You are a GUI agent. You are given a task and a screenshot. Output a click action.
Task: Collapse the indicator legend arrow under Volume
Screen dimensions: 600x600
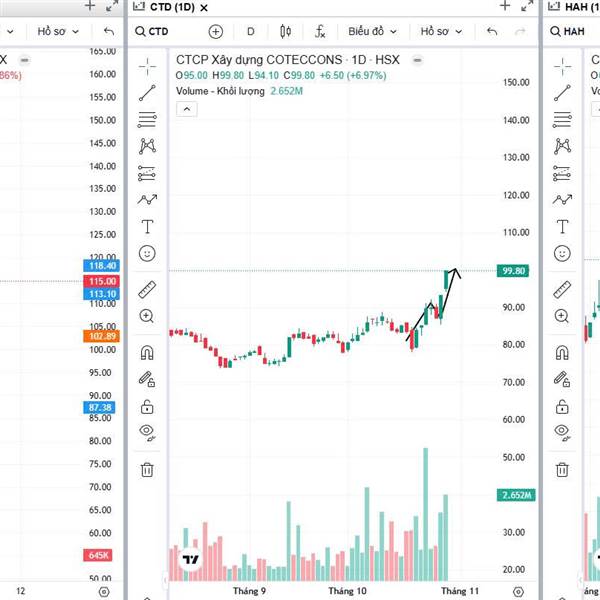point(184,109)
